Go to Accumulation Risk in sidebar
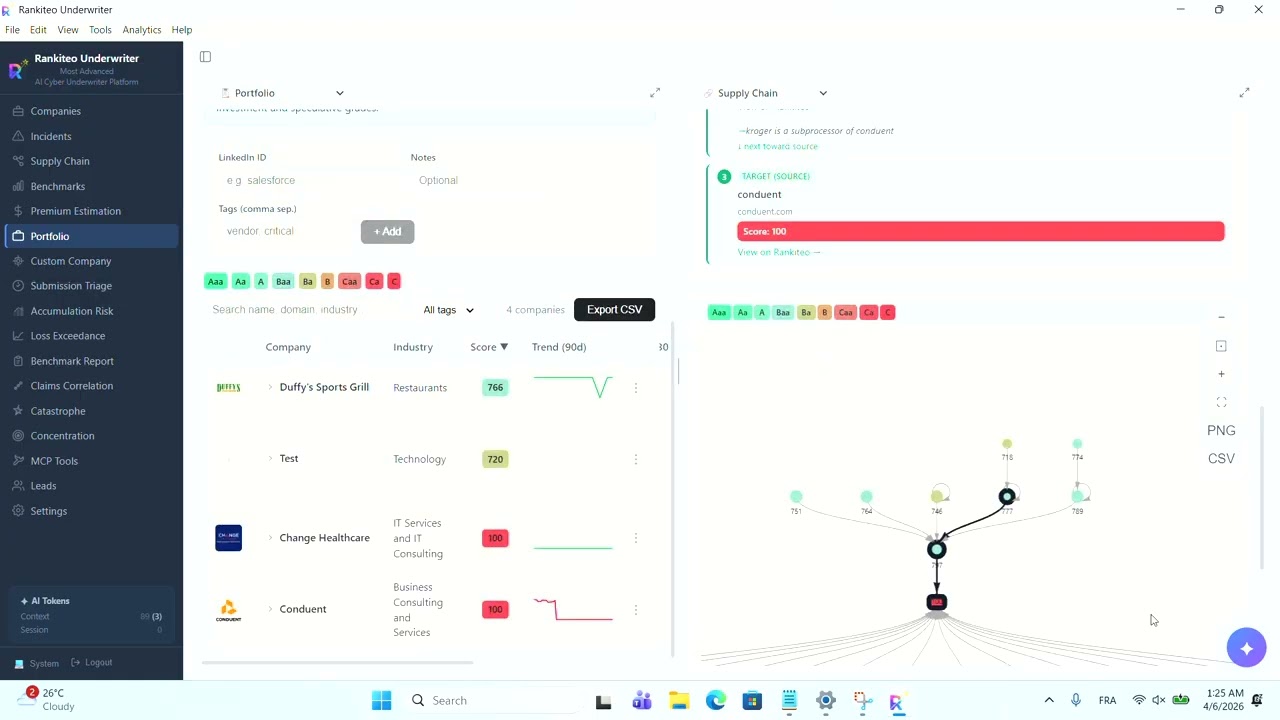This screenshot has height=720, width=1280. point(91,311)
